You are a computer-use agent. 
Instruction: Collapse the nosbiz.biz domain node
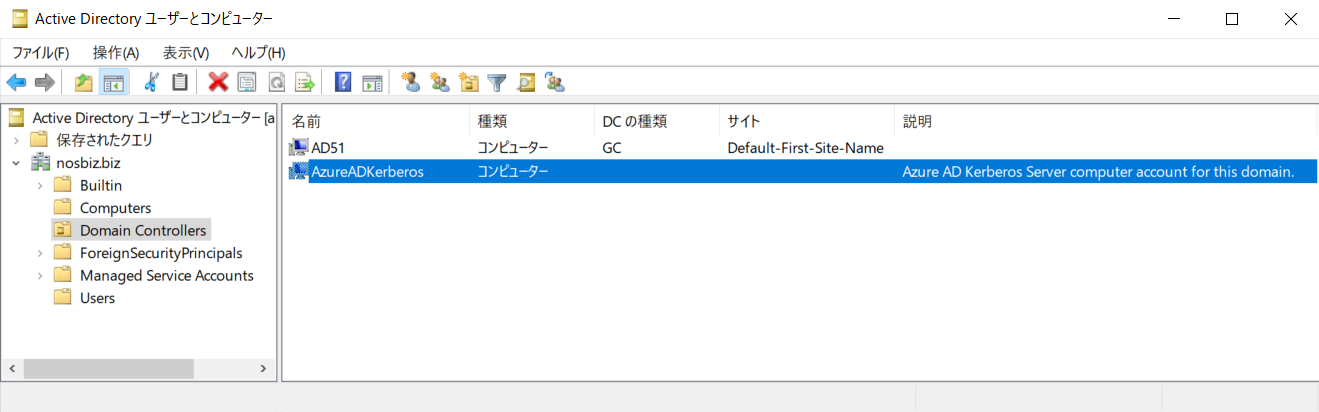coord(16,163)
